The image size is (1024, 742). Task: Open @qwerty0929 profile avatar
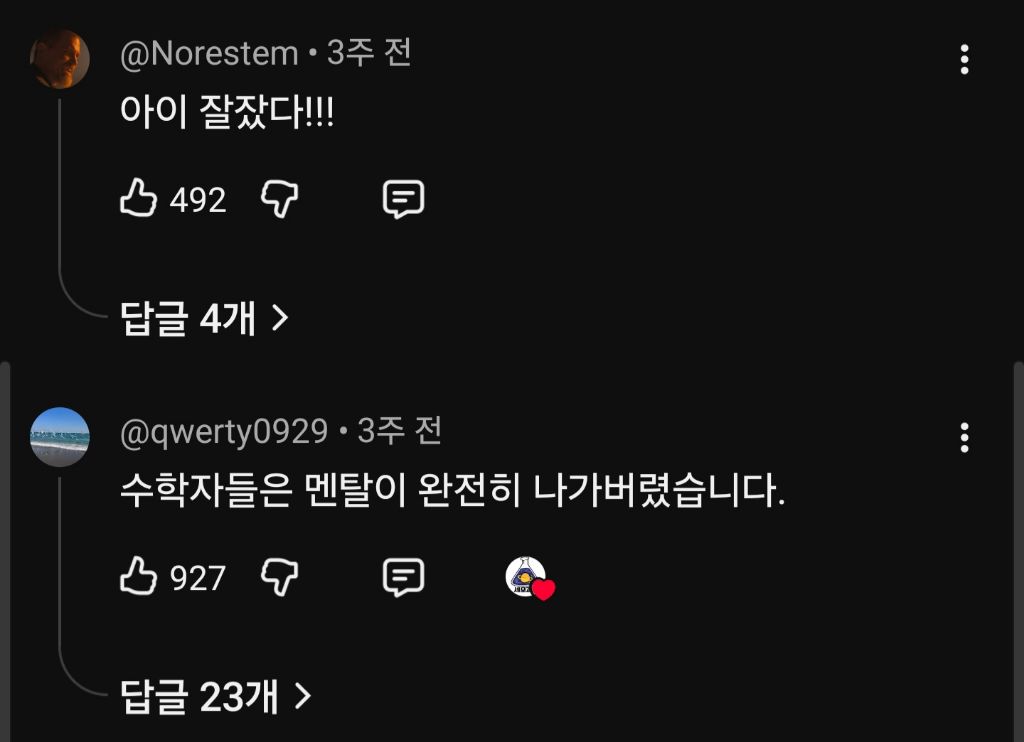click(x=60, y=436)
